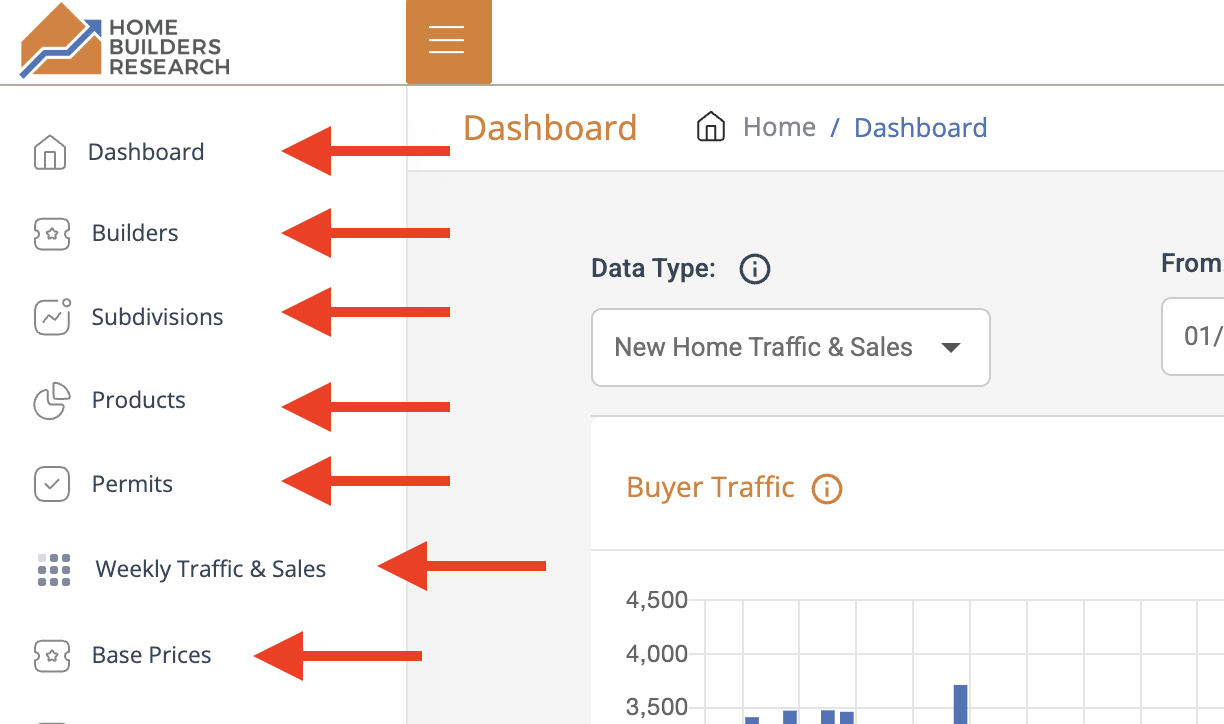1224x724 pixels.
Task: Open the New Home Traffic & Sales dropdown
Action: [x=790, y=347]
